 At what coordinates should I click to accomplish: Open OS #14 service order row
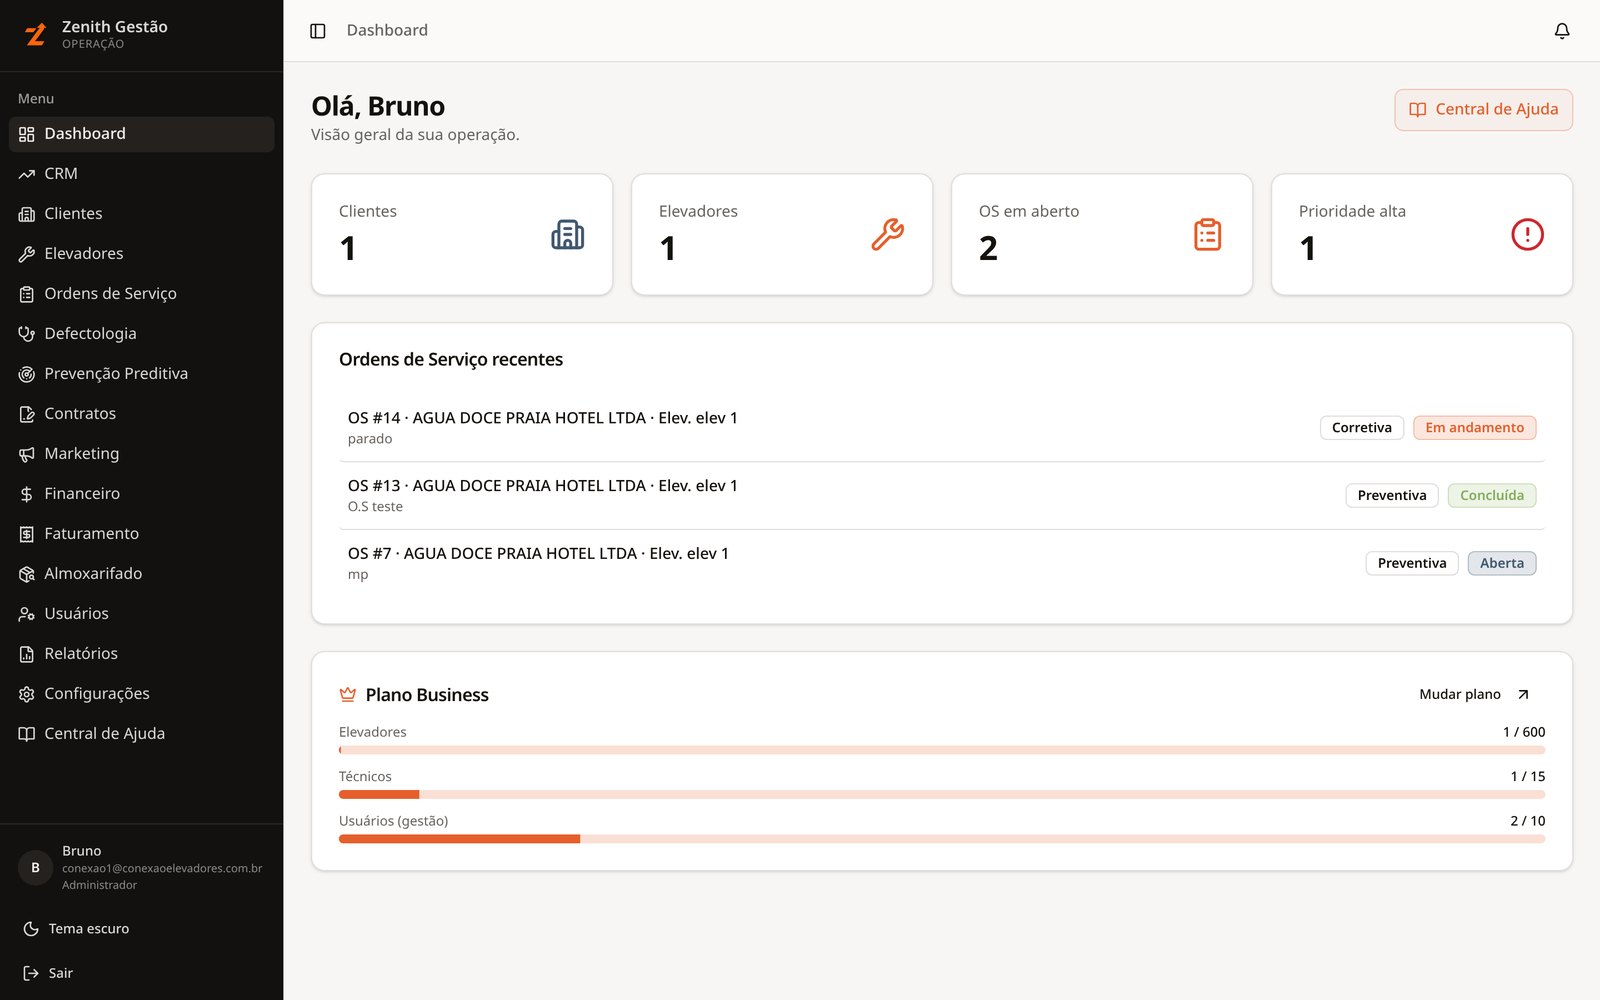[x=942, y=428]
